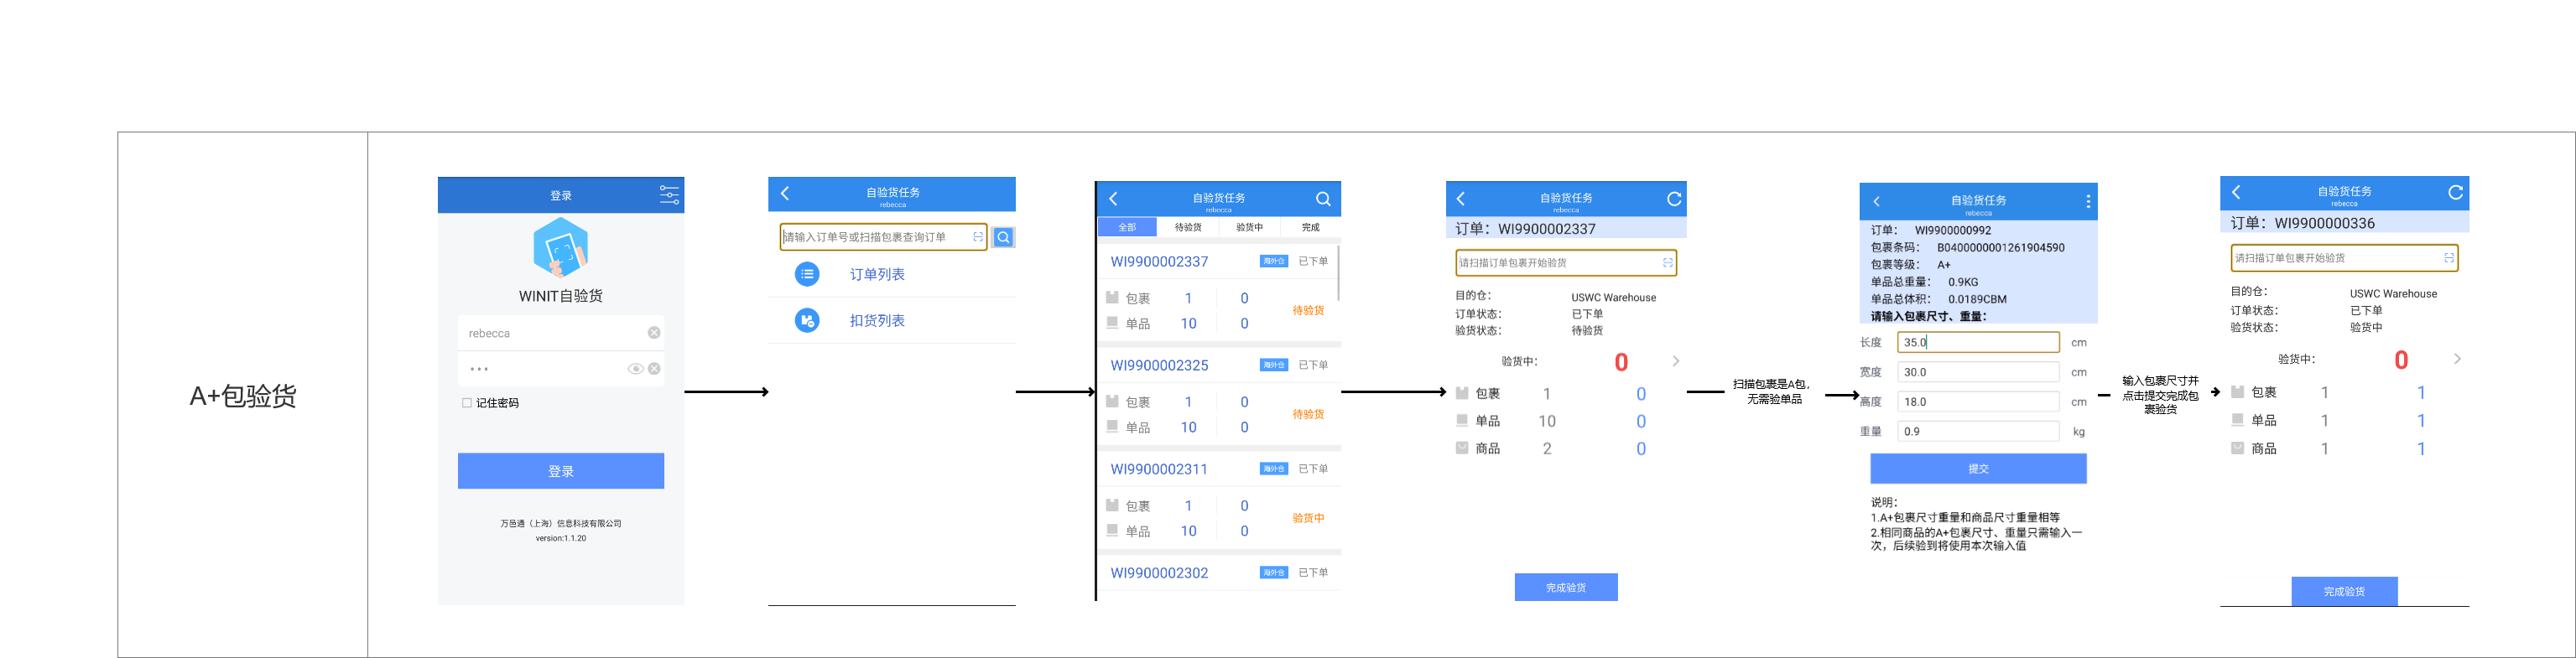This screenshot has height=658, width=2576.
Task: Go back from the package size entry screen
Action: point(1877,201)
